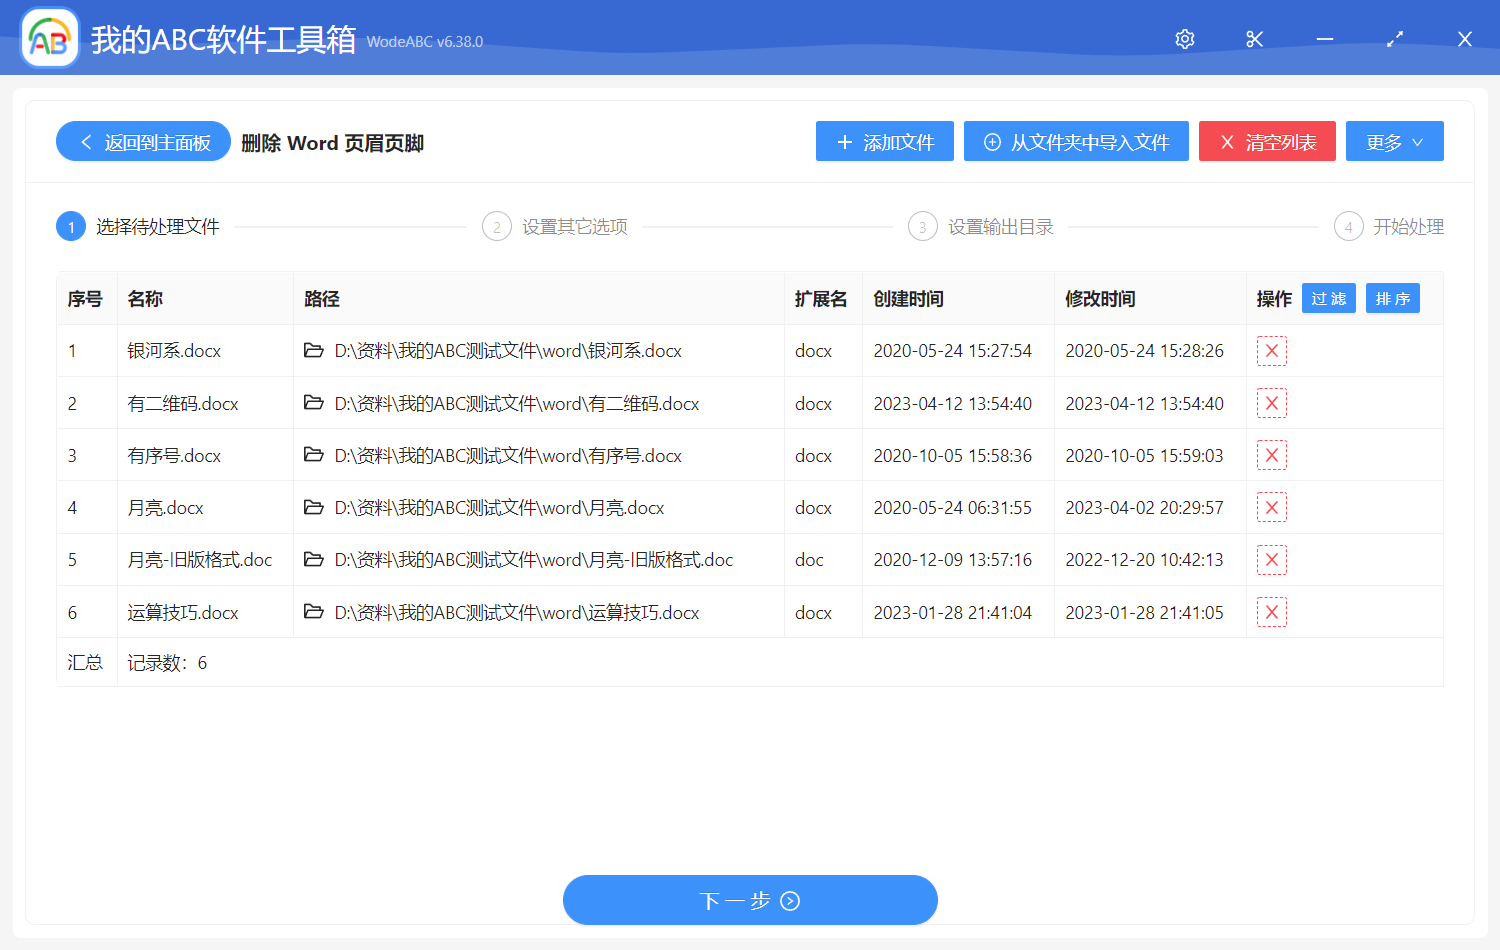This screenshot has width=1500, height=950.
Task: Remove 有二维码.docx using its red X icon
Action: (x=1271, y=402)
